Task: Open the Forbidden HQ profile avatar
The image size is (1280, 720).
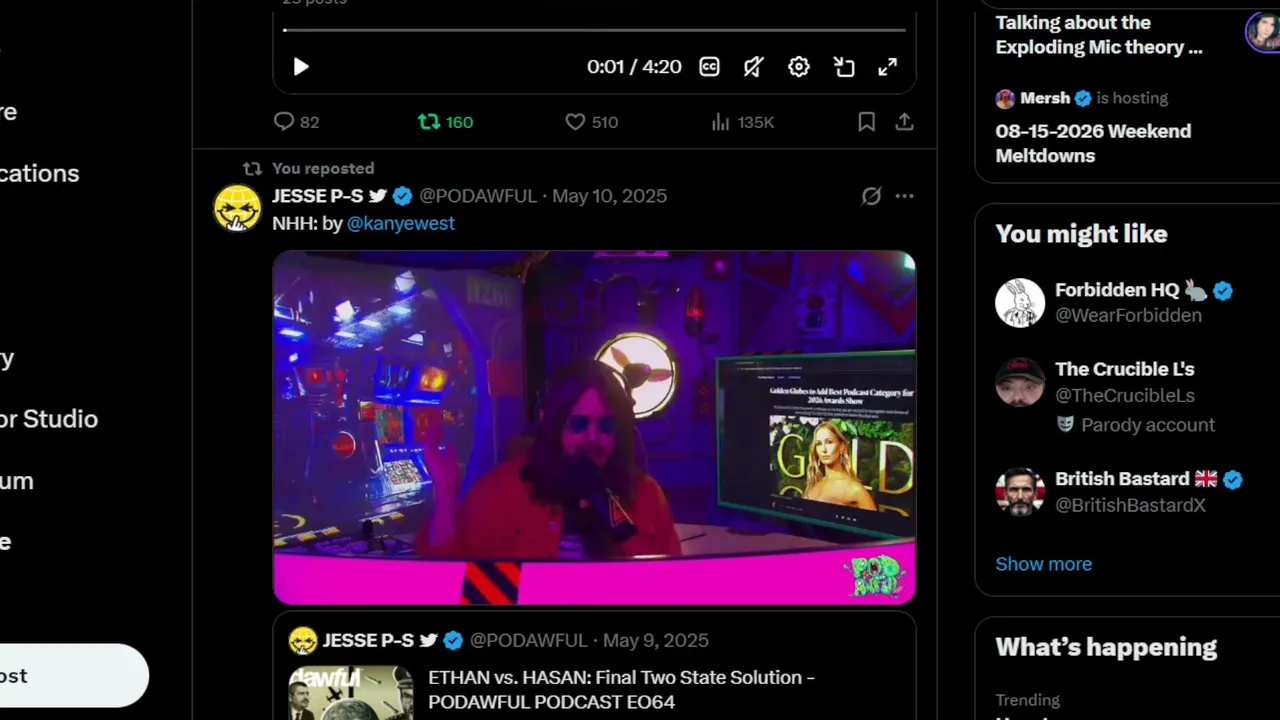Action: point(1020,302)
